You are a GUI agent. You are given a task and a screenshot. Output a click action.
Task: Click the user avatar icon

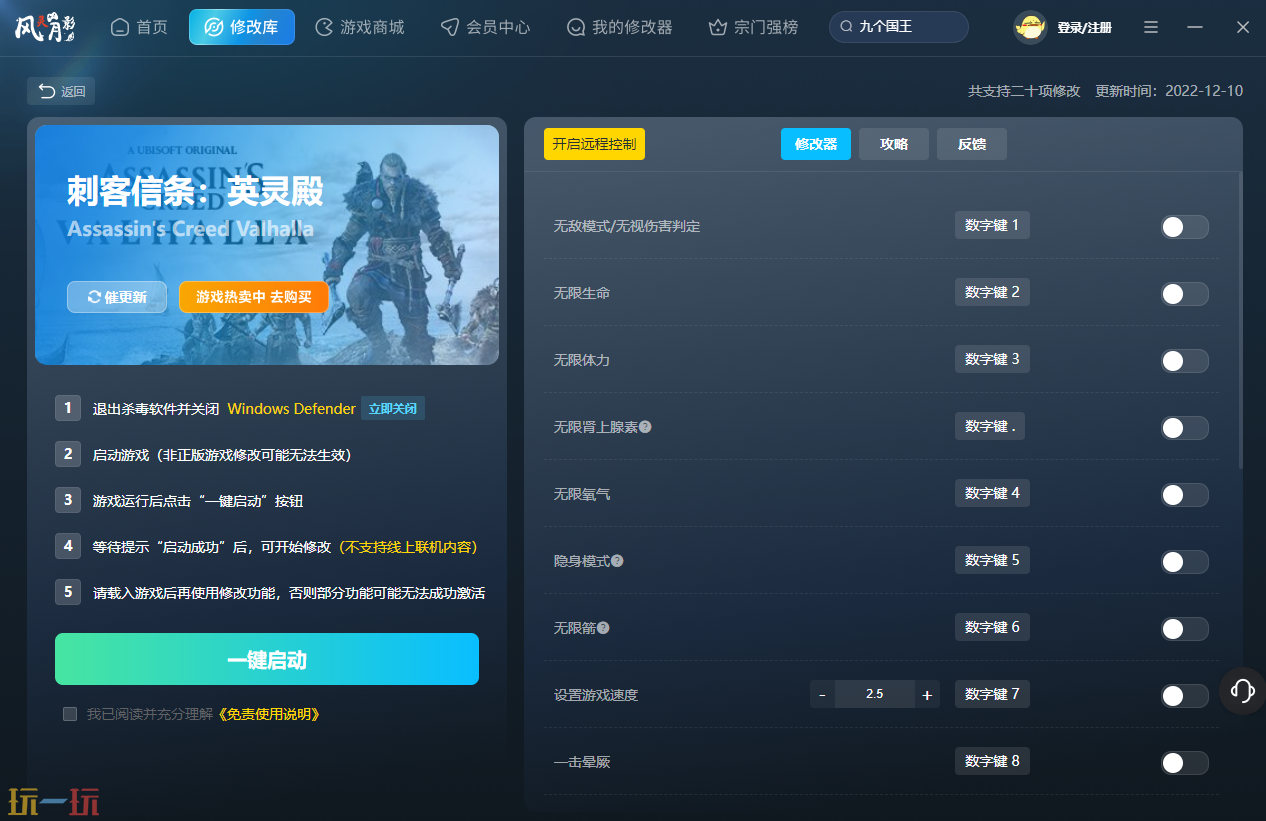[x=1030, y=27]
